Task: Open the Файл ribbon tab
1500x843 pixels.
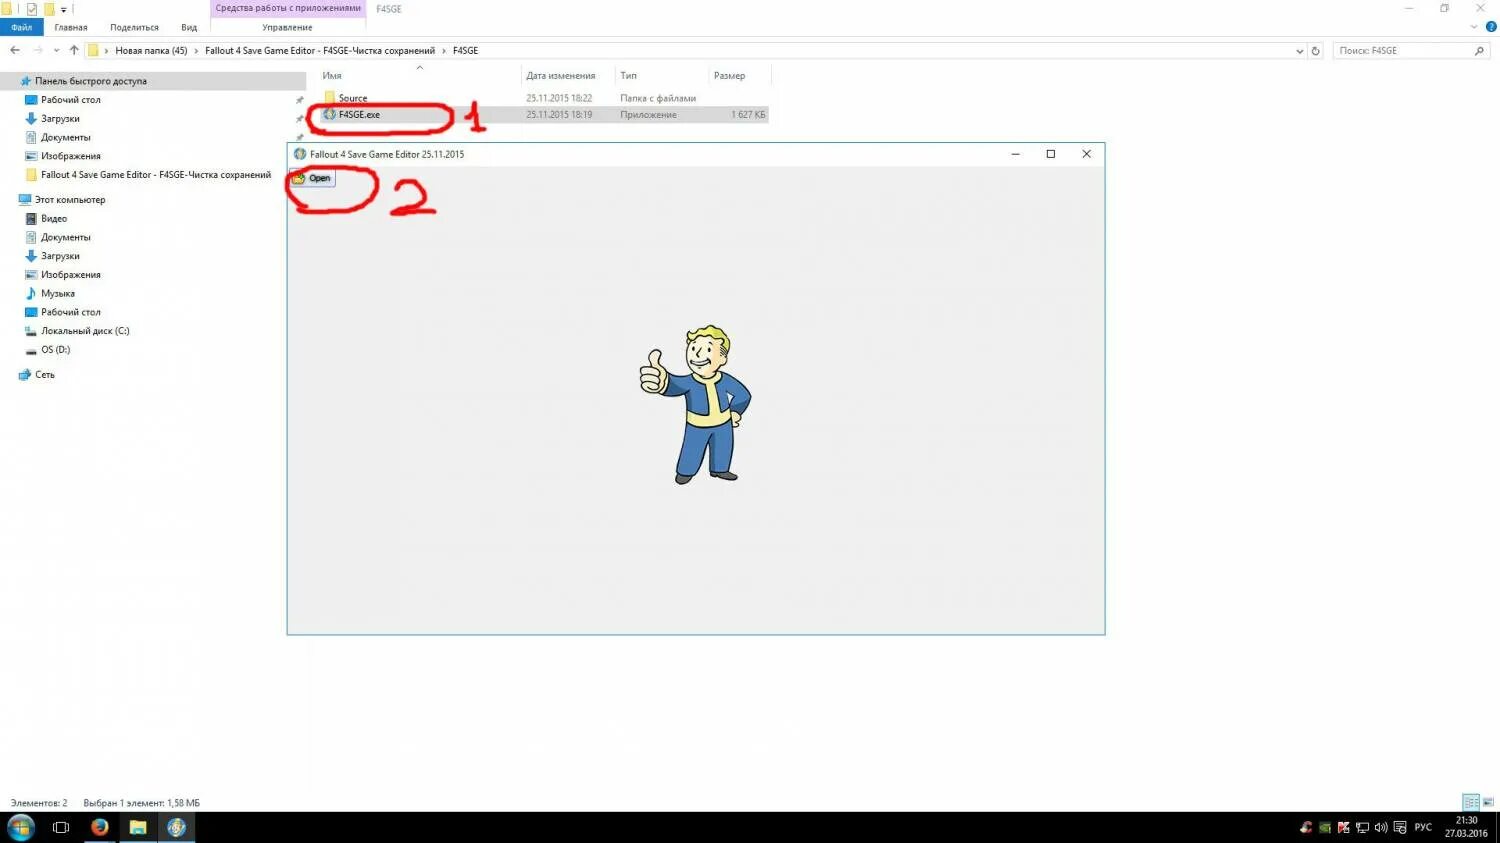Action: pos(22,27)
